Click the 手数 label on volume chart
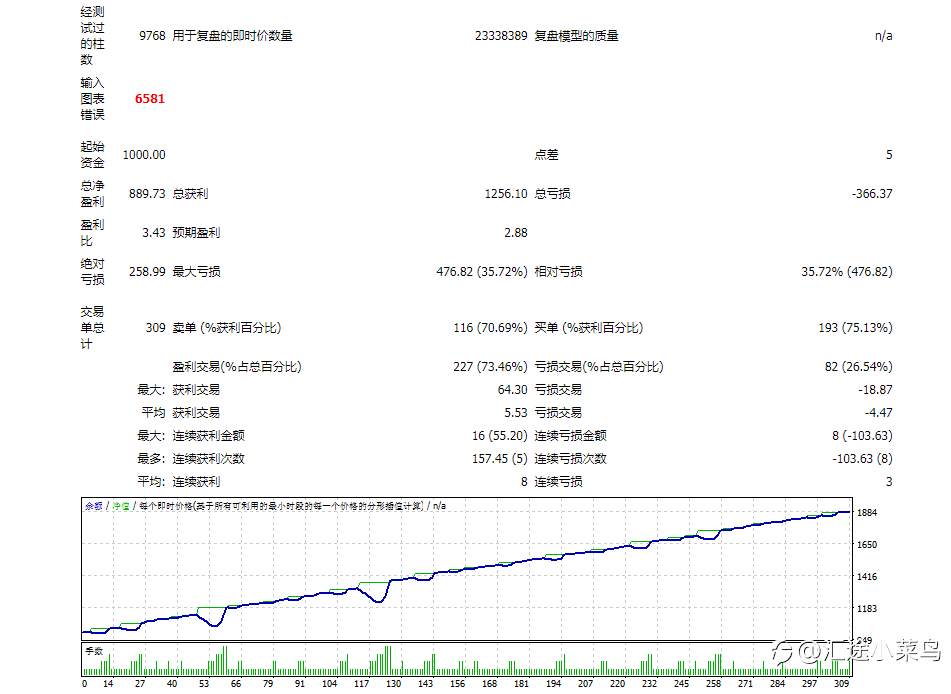The height and width of the screenshot is (694, 951). pos(94,651)
